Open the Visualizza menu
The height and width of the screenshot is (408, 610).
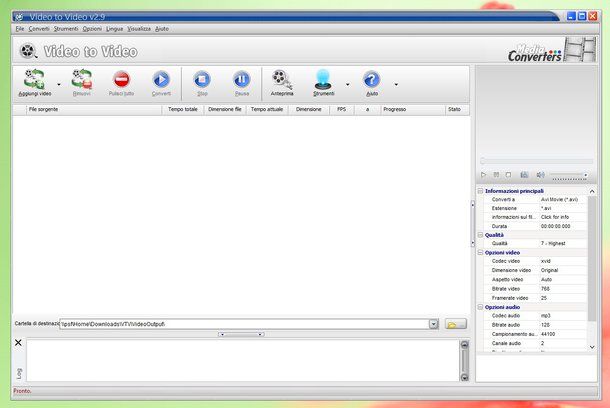[139, 29]
